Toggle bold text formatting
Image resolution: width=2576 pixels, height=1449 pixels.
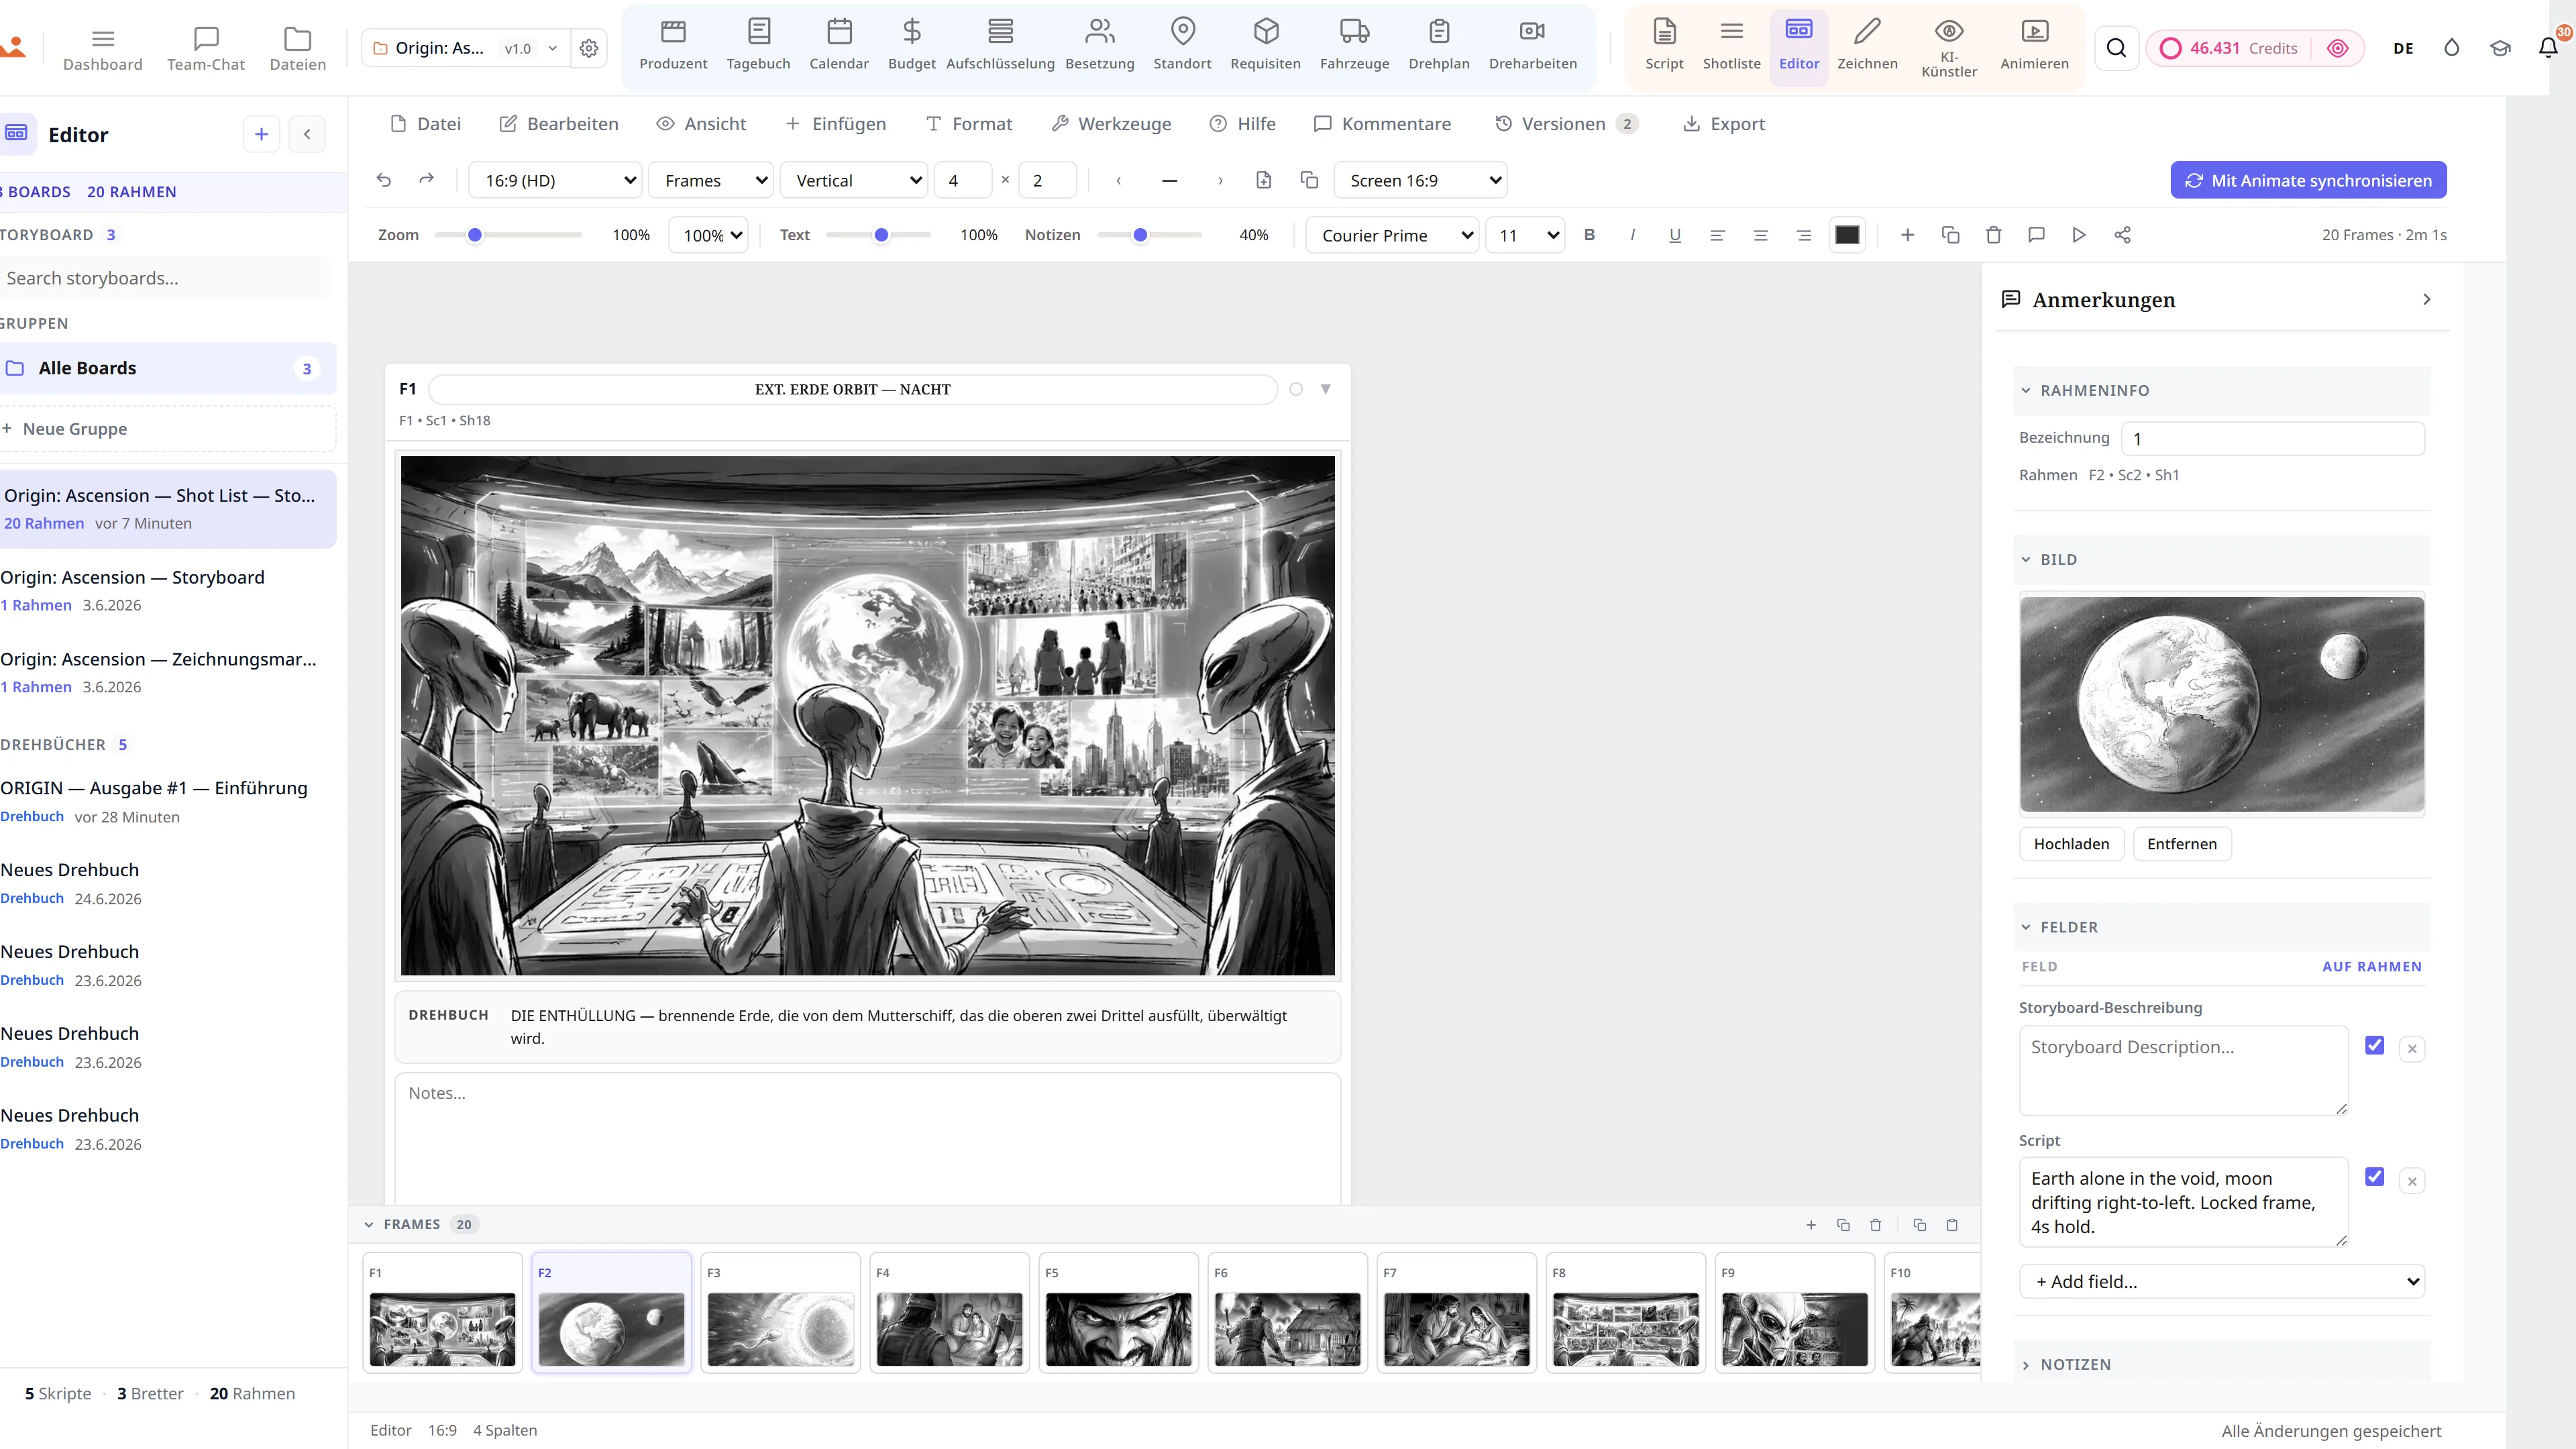pyautogui.click(x=1589, y=235)
